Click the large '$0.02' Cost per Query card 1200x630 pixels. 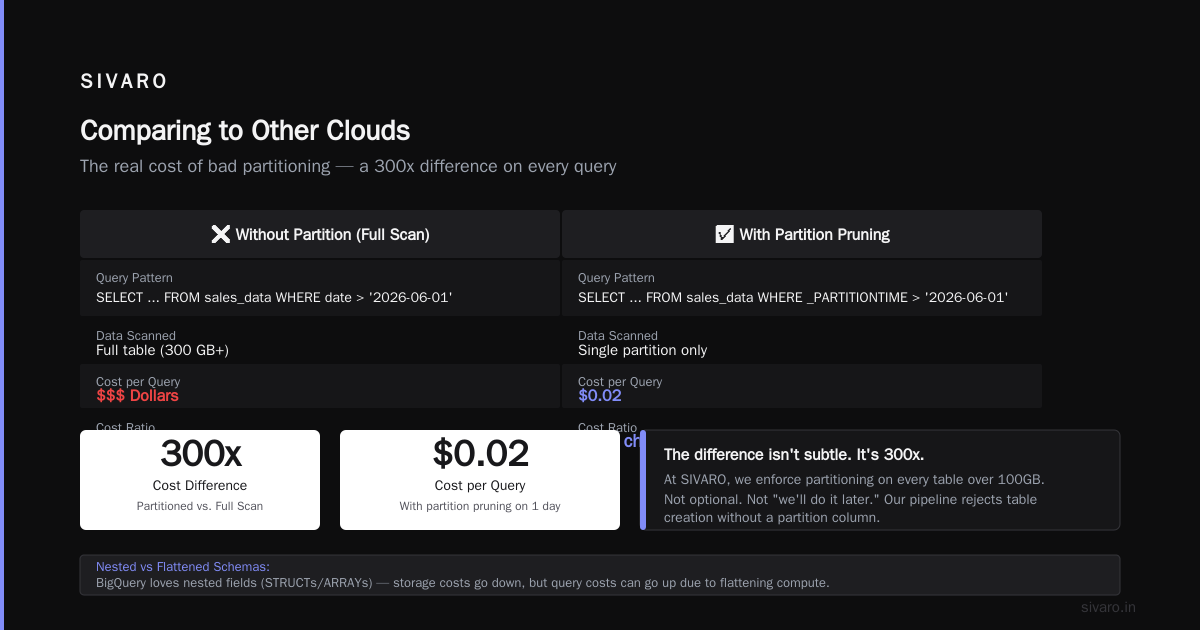click(480, 480)
